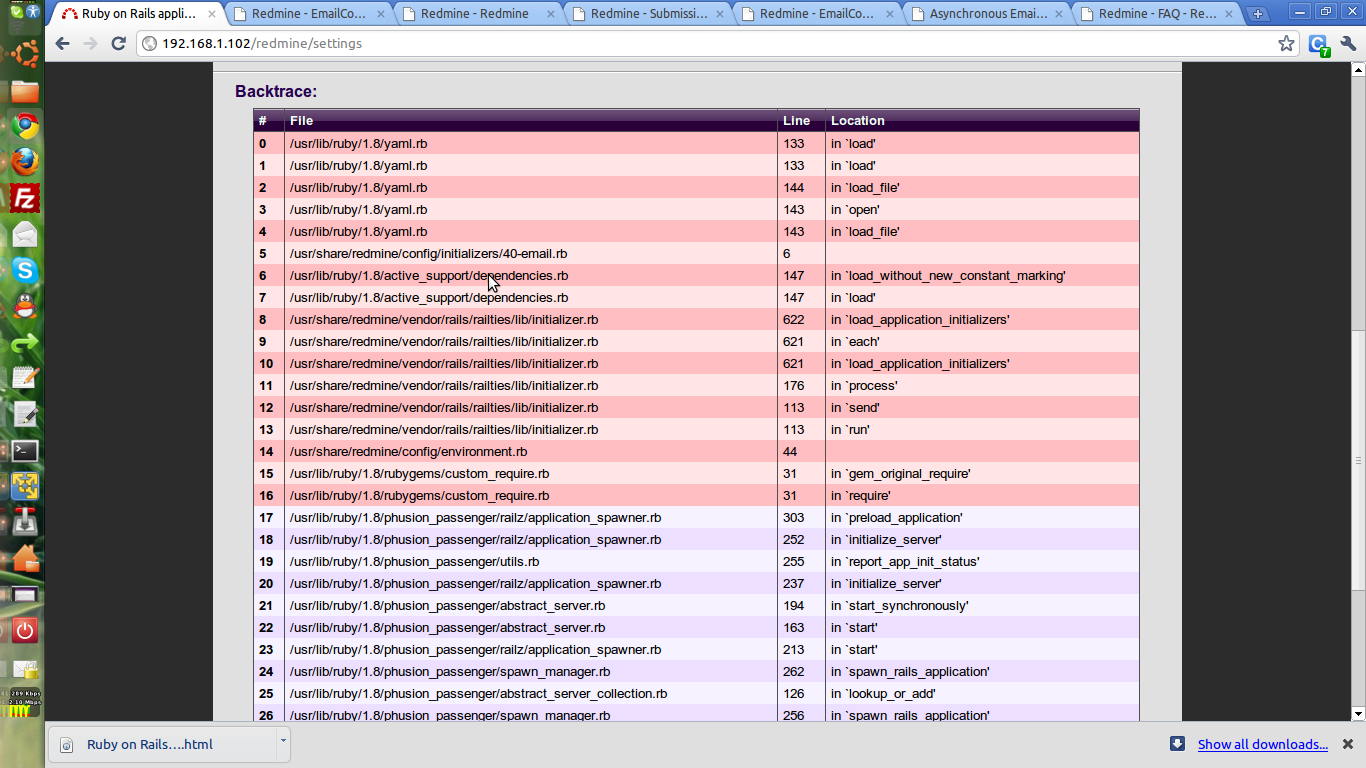Switch to Redmine - Redmine tab
The width and height of the screenshot is (1366, 768).
point(476,14)
